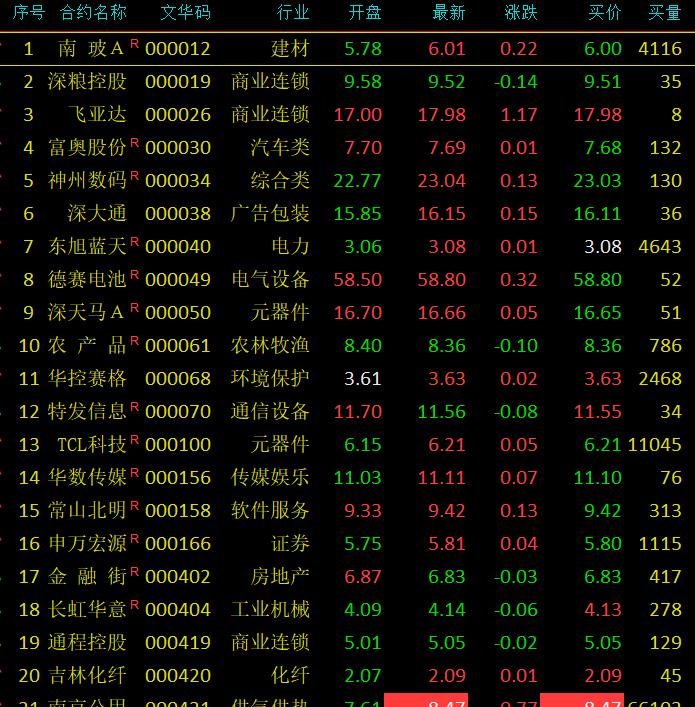Click change value 1.17 for 飞亚达
695x707 pixels.
coord(519,115)
